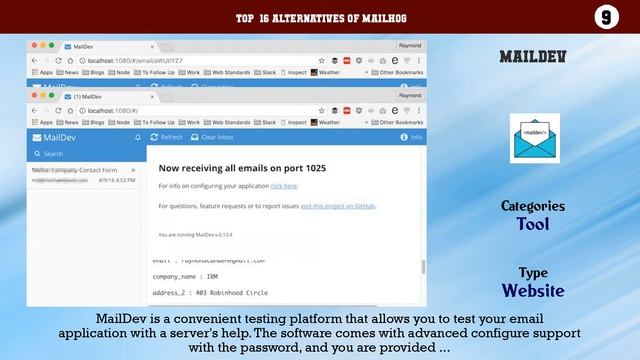The height and width of the screenshot is (360, 640).
Task: Open Web Standards folder in front window
Action: 227,122
